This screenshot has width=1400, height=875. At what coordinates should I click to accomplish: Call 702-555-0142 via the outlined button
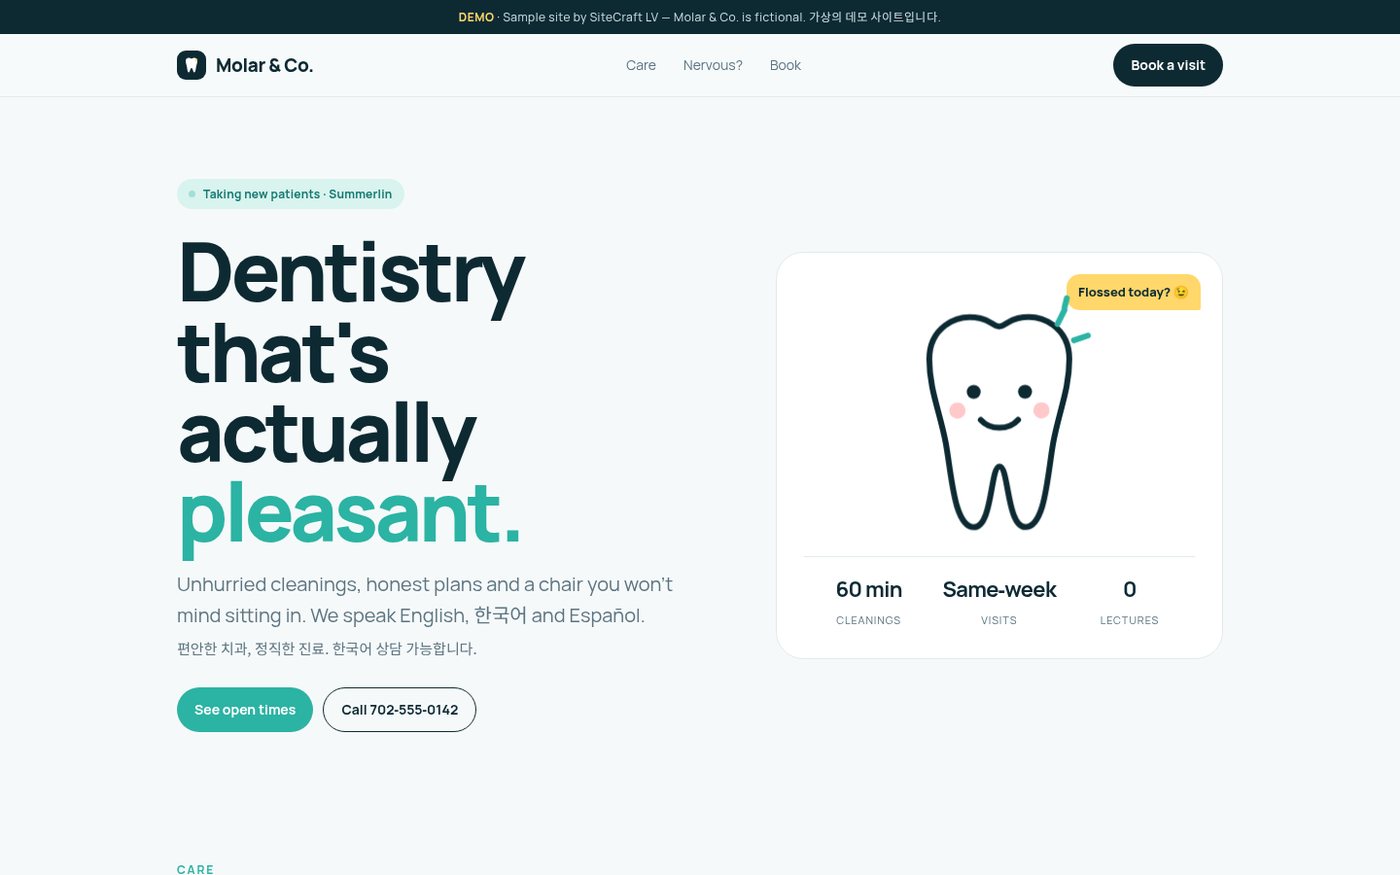click(399, 710)
